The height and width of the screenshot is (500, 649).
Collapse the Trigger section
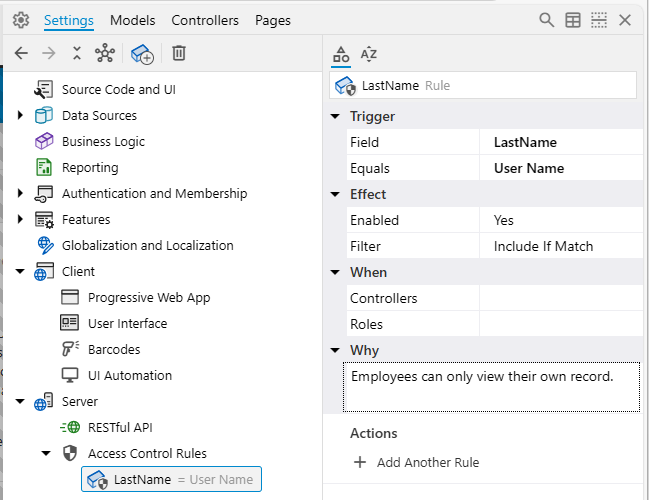(x=335, y=116)
